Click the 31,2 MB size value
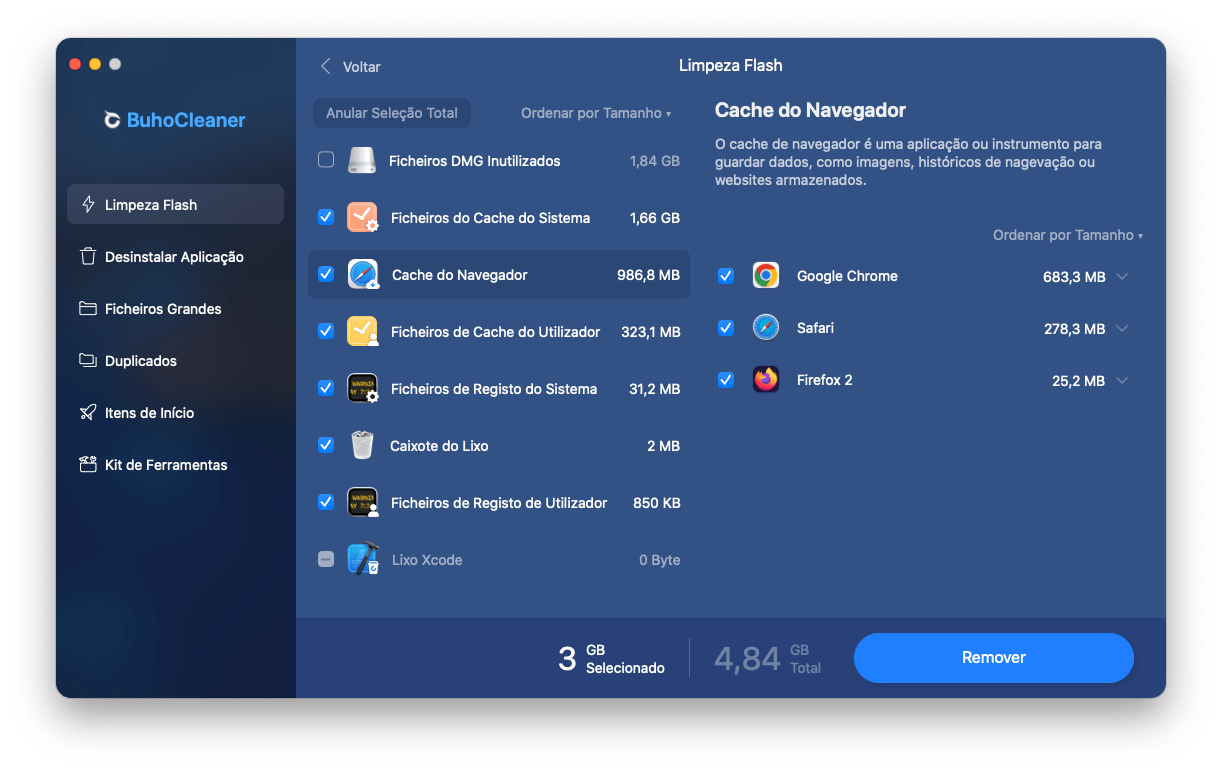Viewport: 1222px width, 772px height. tap(655, 389)
